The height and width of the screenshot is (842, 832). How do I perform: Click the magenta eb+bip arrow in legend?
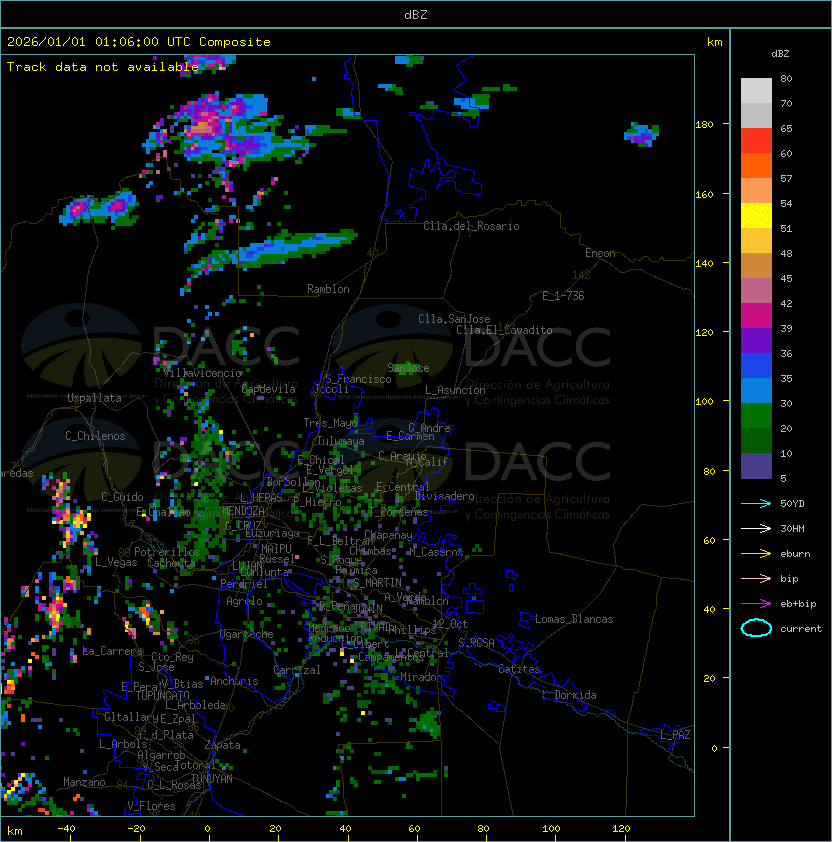pos(756,604)
